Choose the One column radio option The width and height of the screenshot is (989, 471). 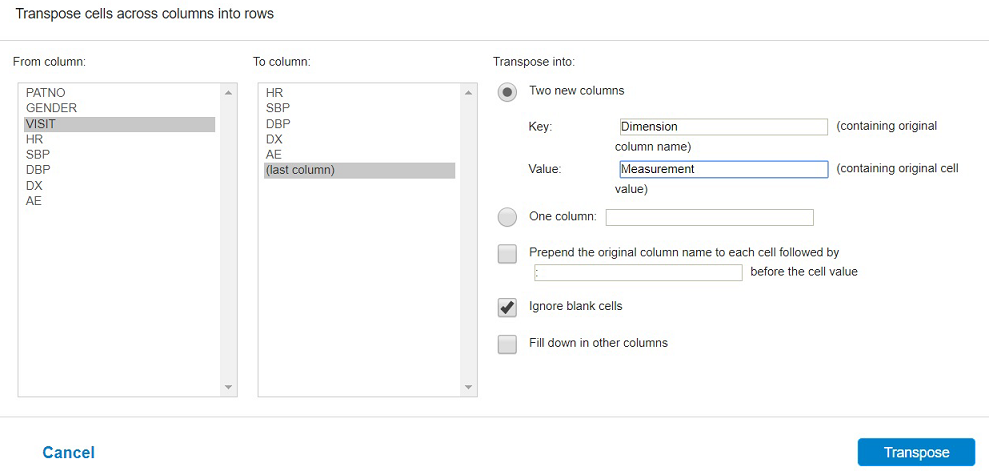[x=508, y=217]
